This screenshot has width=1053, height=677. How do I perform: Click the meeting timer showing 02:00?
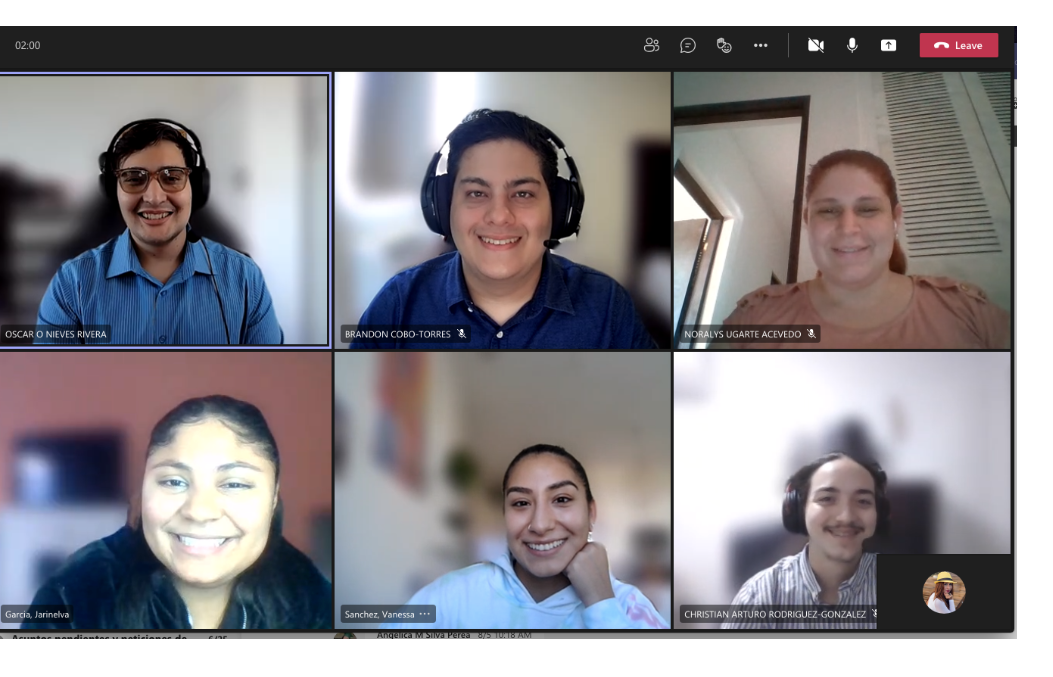click(28, 45)
